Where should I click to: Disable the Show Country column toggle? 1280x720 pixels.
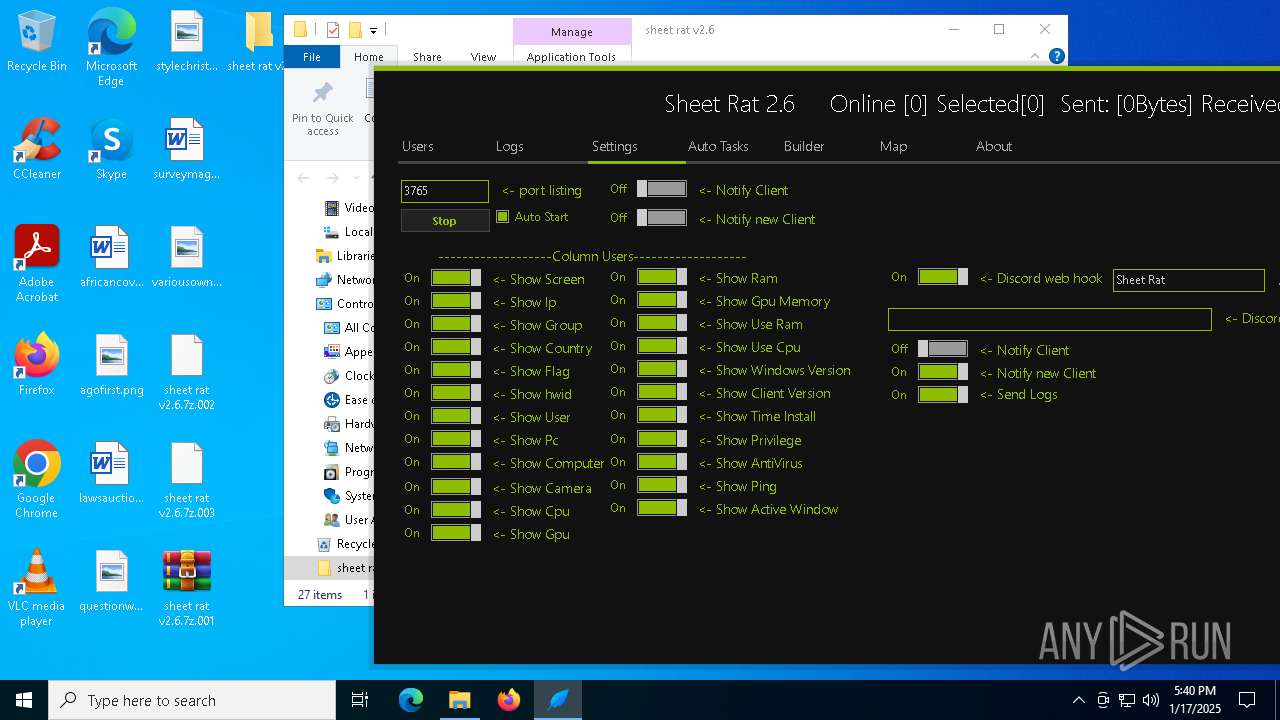tap(456, 347)
